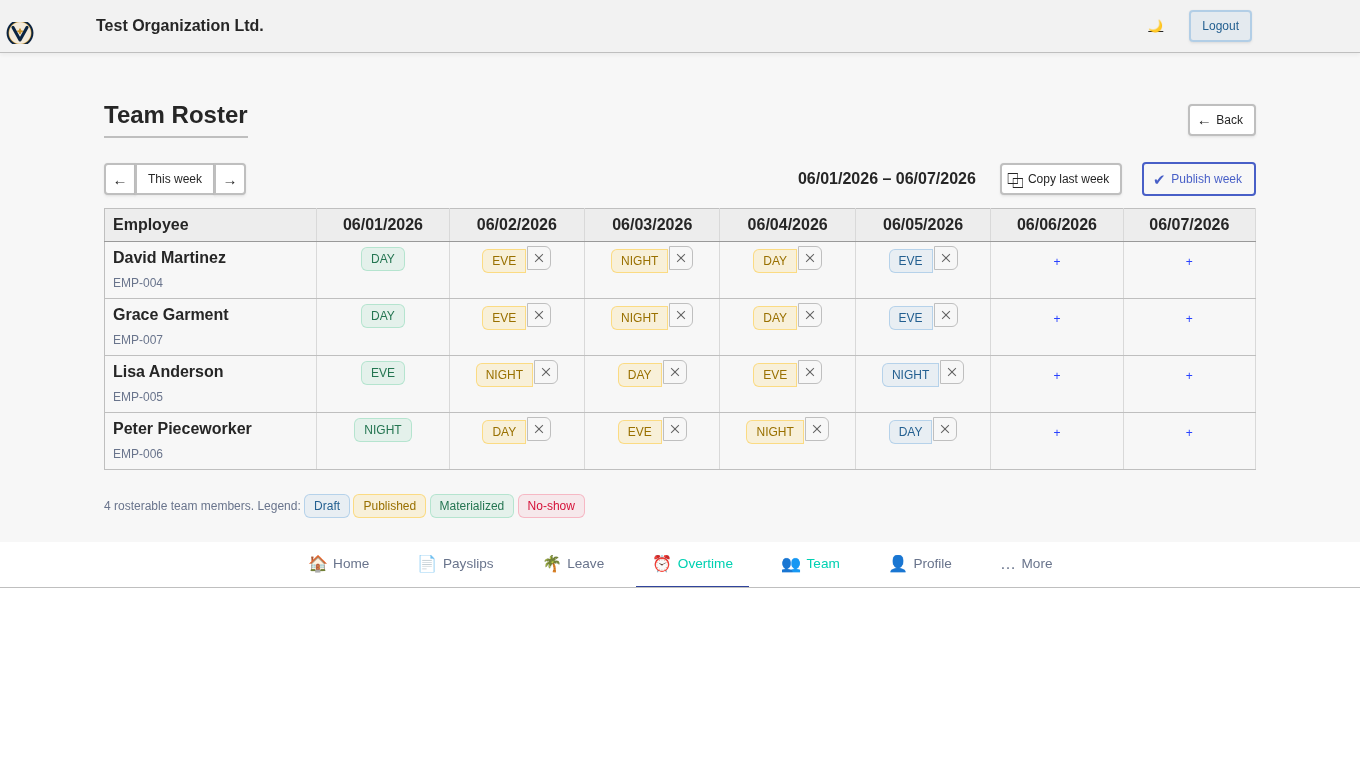This screenshot has width=1360, height=768.
Task: Click the Published legend swatch
Action: [389, 506]
